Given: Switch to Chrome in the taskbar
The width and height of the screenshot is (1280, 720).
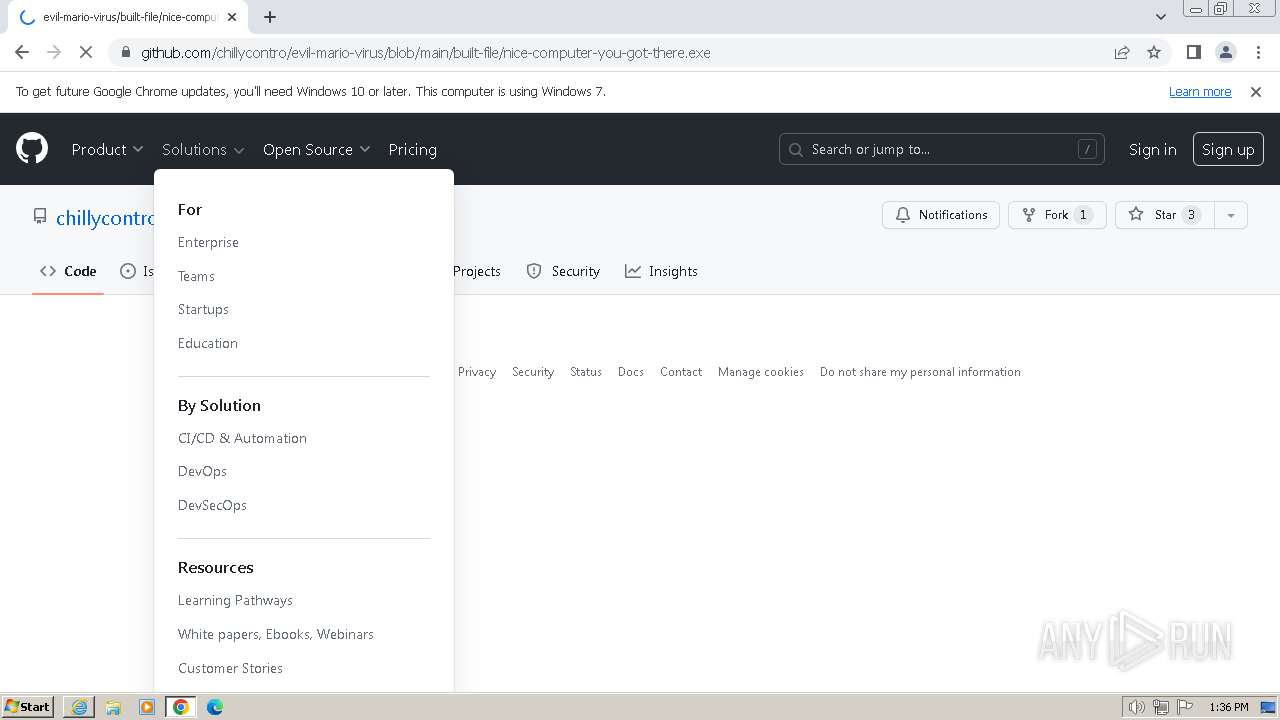Looking at the screenshot, I should click(181, 707).
